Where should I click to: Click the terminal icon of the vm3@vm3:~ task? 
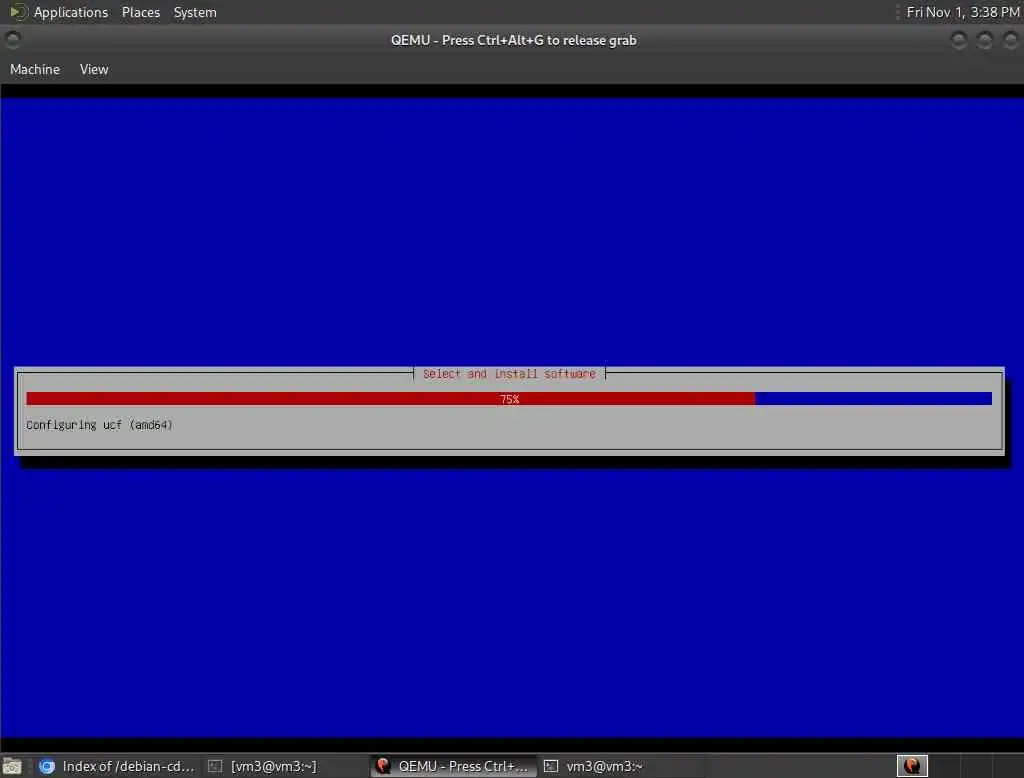point(551,766)
